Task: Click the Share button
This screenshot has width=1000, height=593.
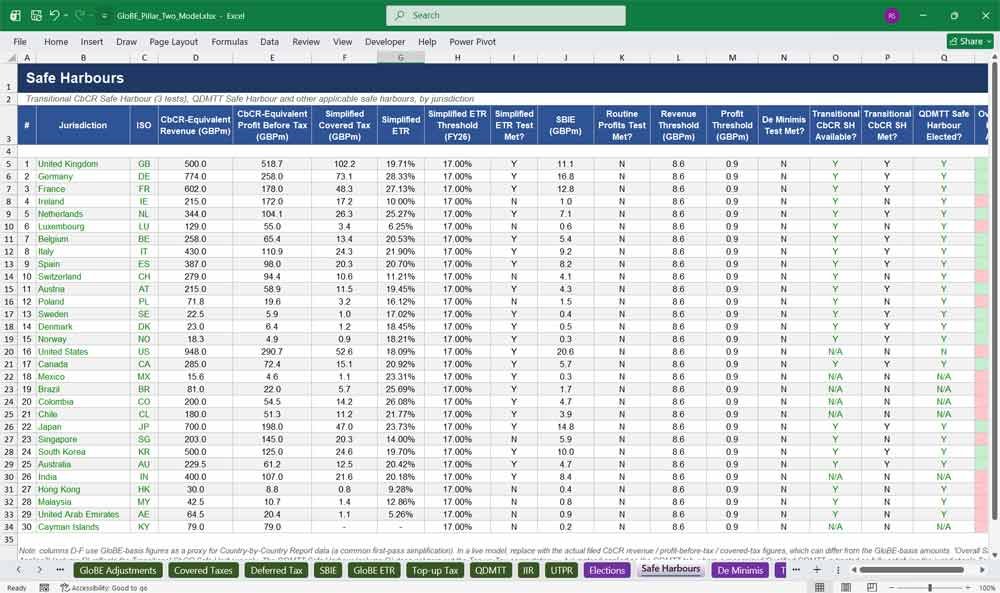Action: (x=970, y=41)
